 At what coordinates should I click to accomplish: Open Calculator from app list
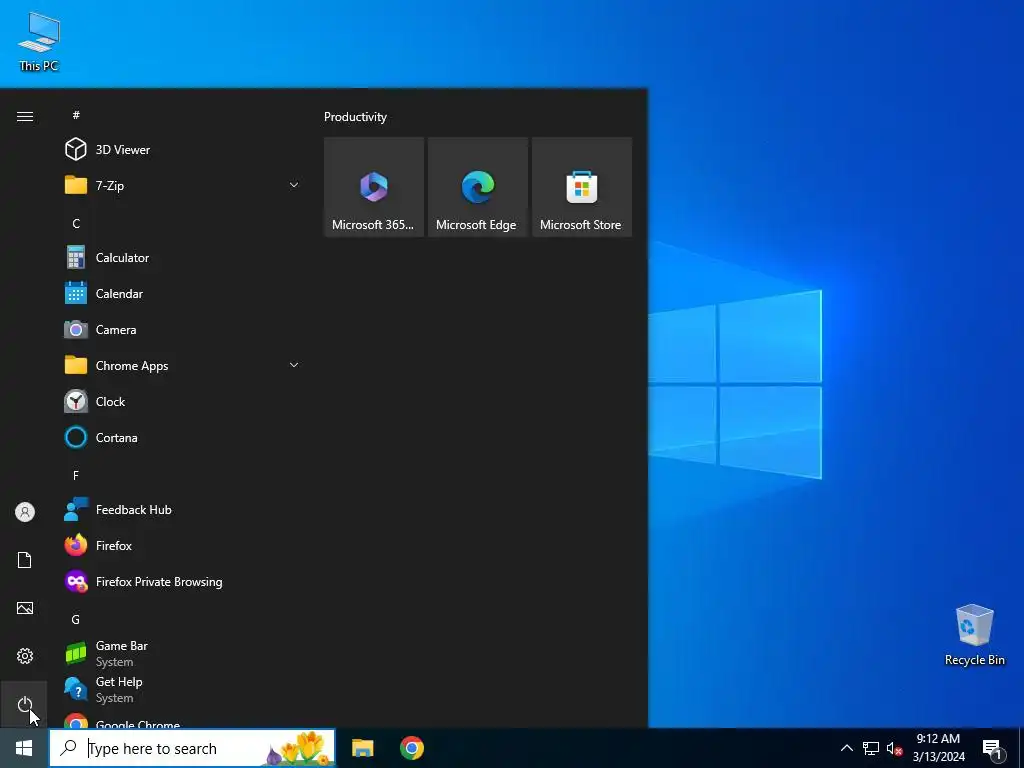tap(184, 257)
